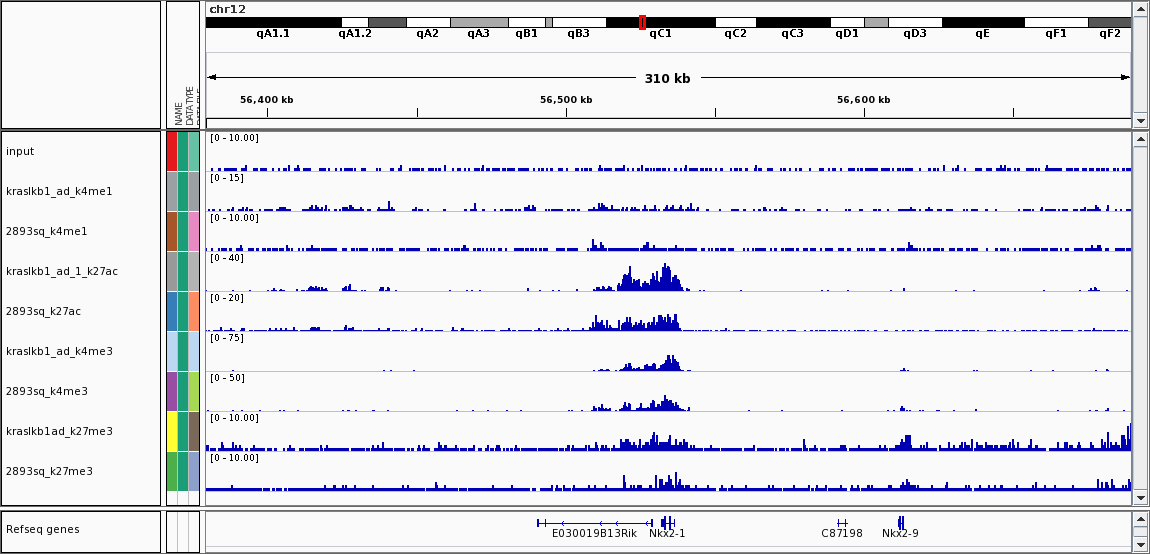Select the kraslkb1ad_k27me3 track
The image size is (1150, 554).
59,431
